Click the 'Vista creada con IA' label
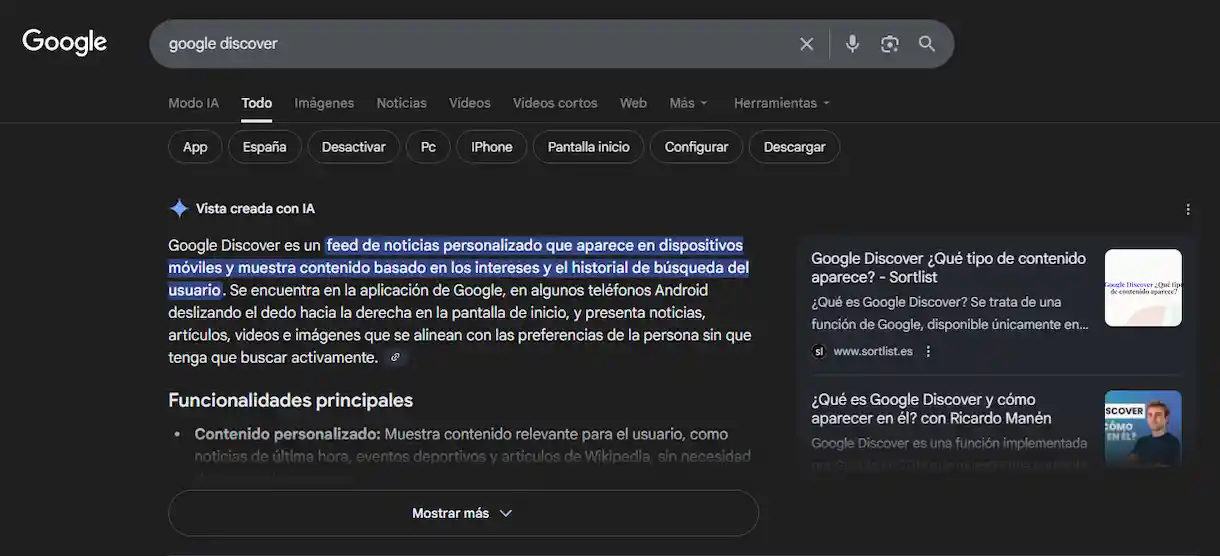 255,208
